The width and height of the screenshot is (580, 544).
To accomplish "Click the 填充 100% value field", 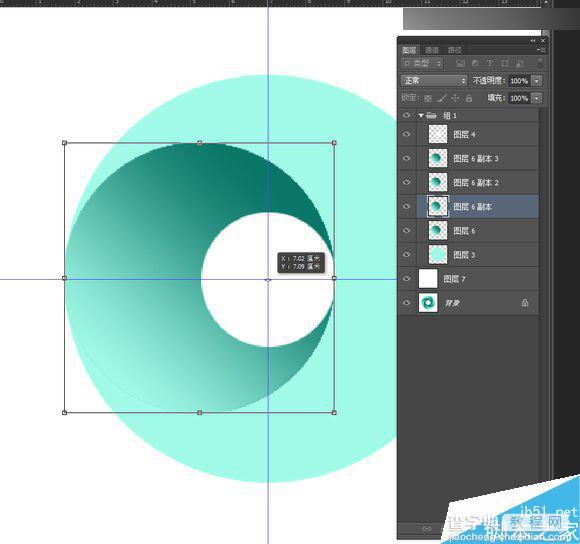I will 519,98.
